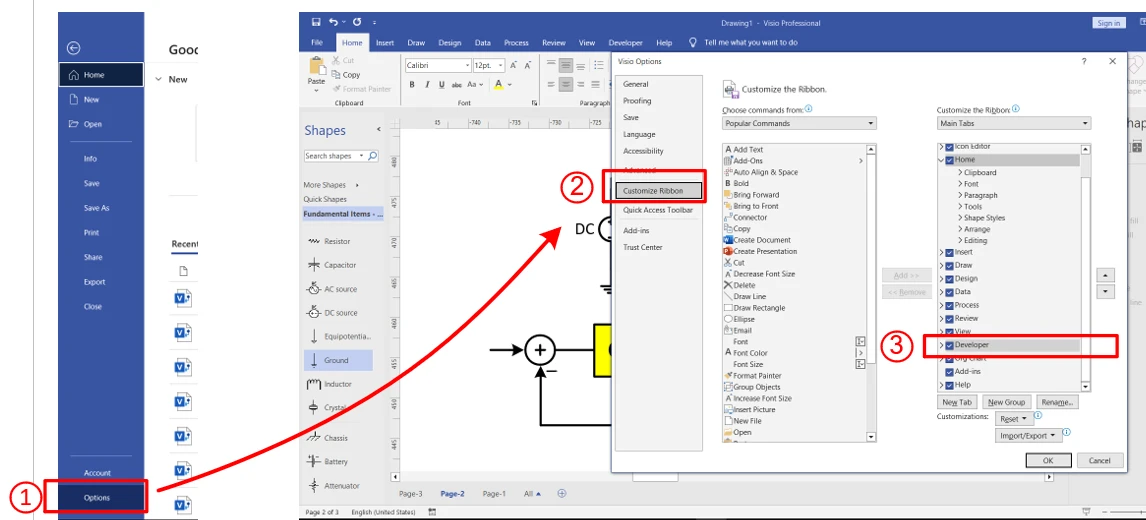Image resolution: width=1146 pixels, height=520 pixels.
Task: Uncheck the Design tab checkbox
Action: click(949, 279)
